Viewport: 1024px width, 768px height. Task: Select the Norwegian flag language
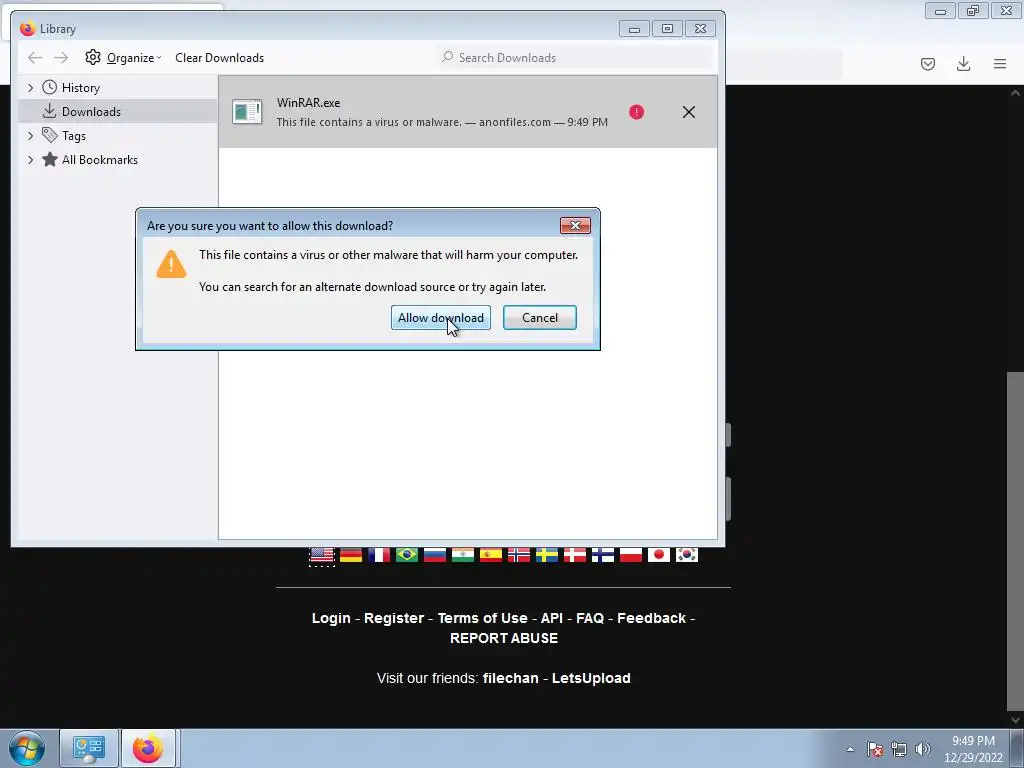pos(519,555)
